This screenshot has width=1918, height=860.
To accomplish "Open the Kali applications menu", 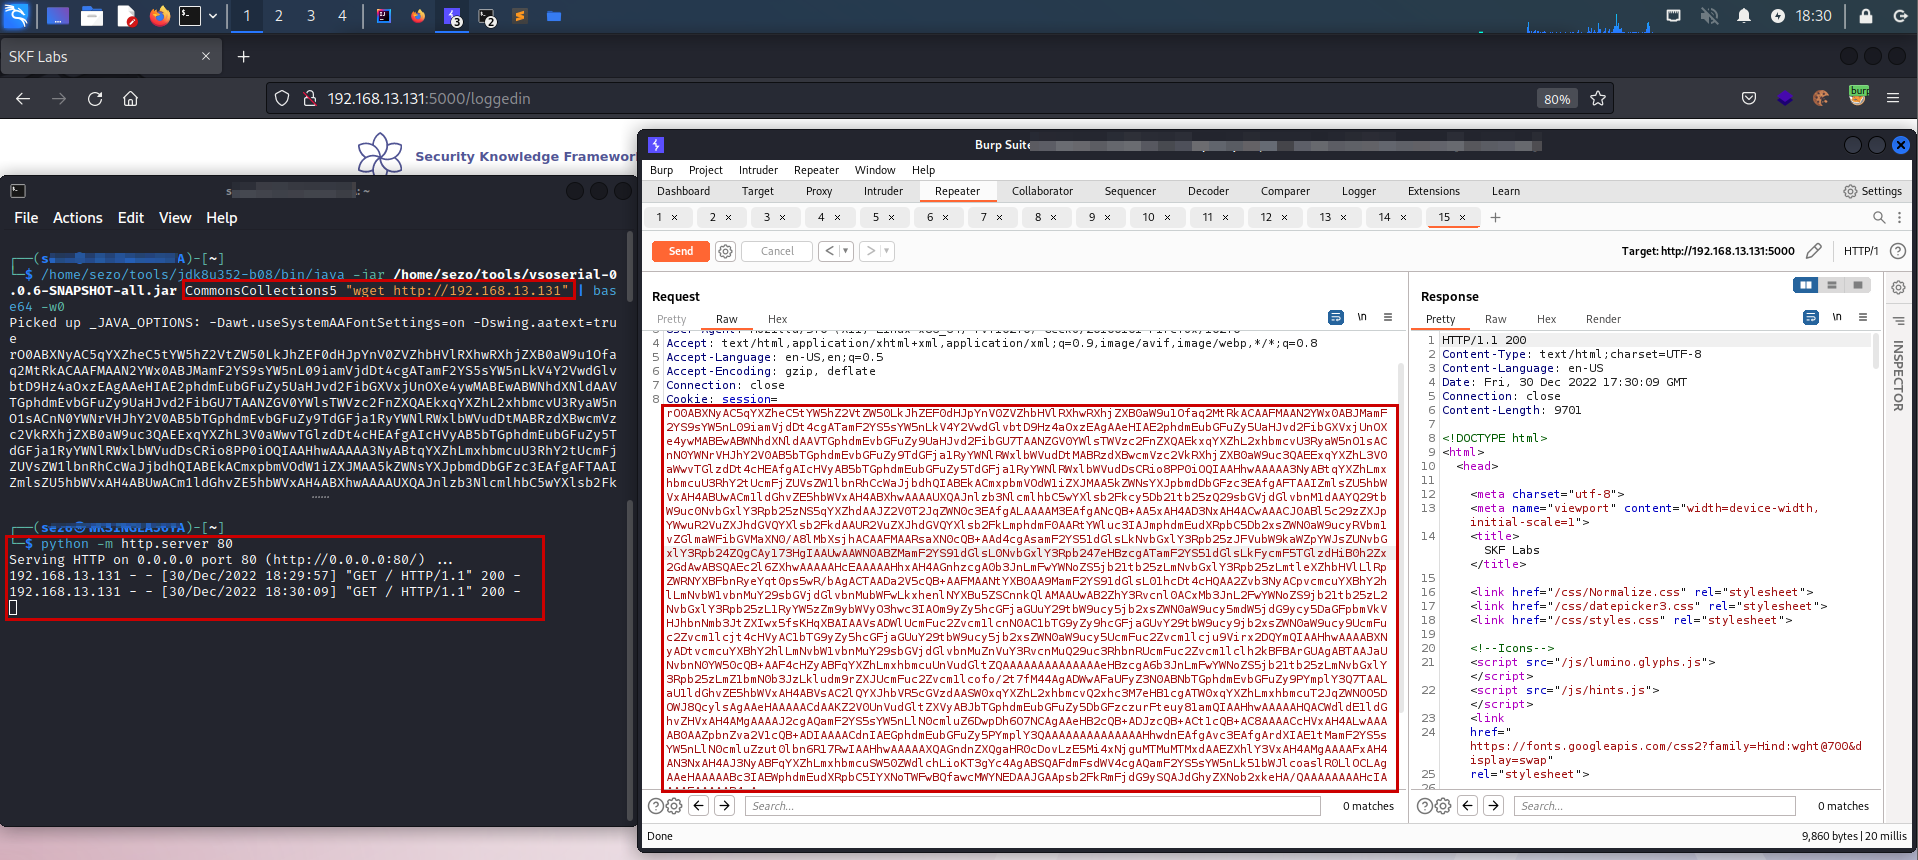I will 17,16.
